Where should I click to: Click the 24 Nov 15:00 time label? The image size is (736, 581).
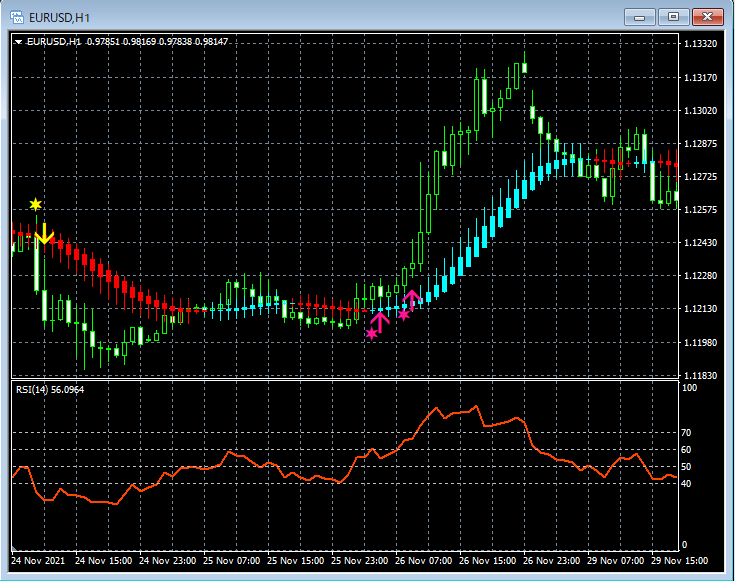click(103, 560)
